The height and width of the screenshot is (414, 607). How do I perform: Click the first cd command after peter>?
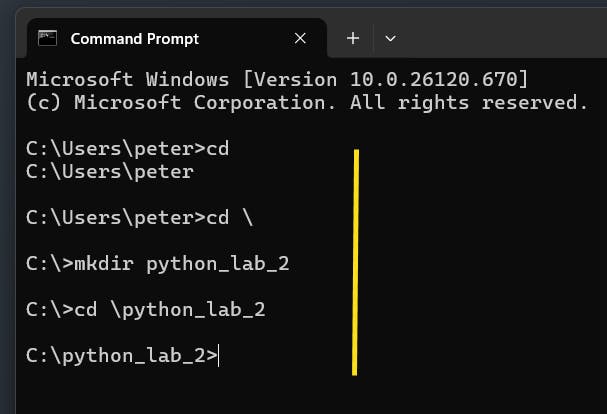pyautogui.click(x=217, y=149)
